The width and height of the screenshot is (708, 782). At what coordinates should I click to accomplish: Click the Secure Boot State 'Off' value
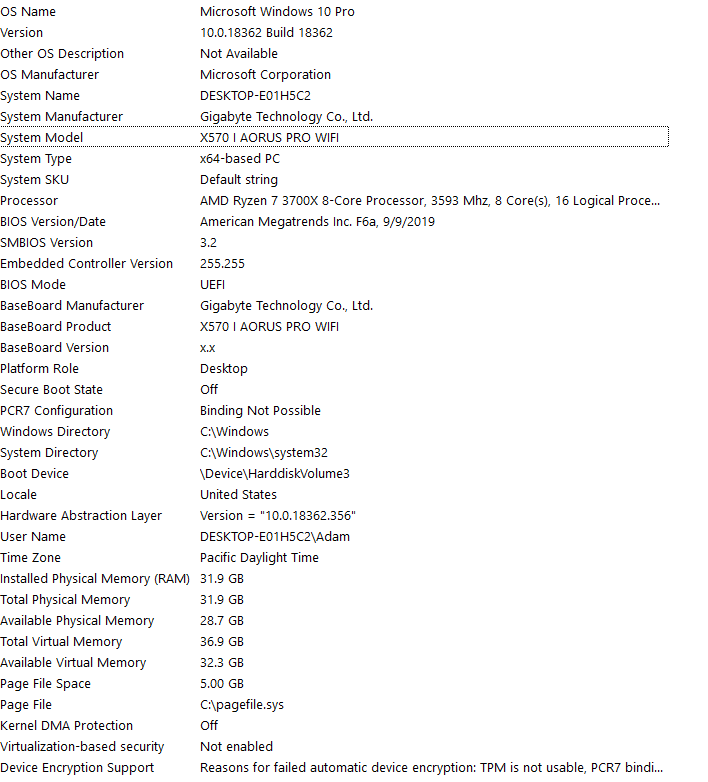tap(209, 389)
